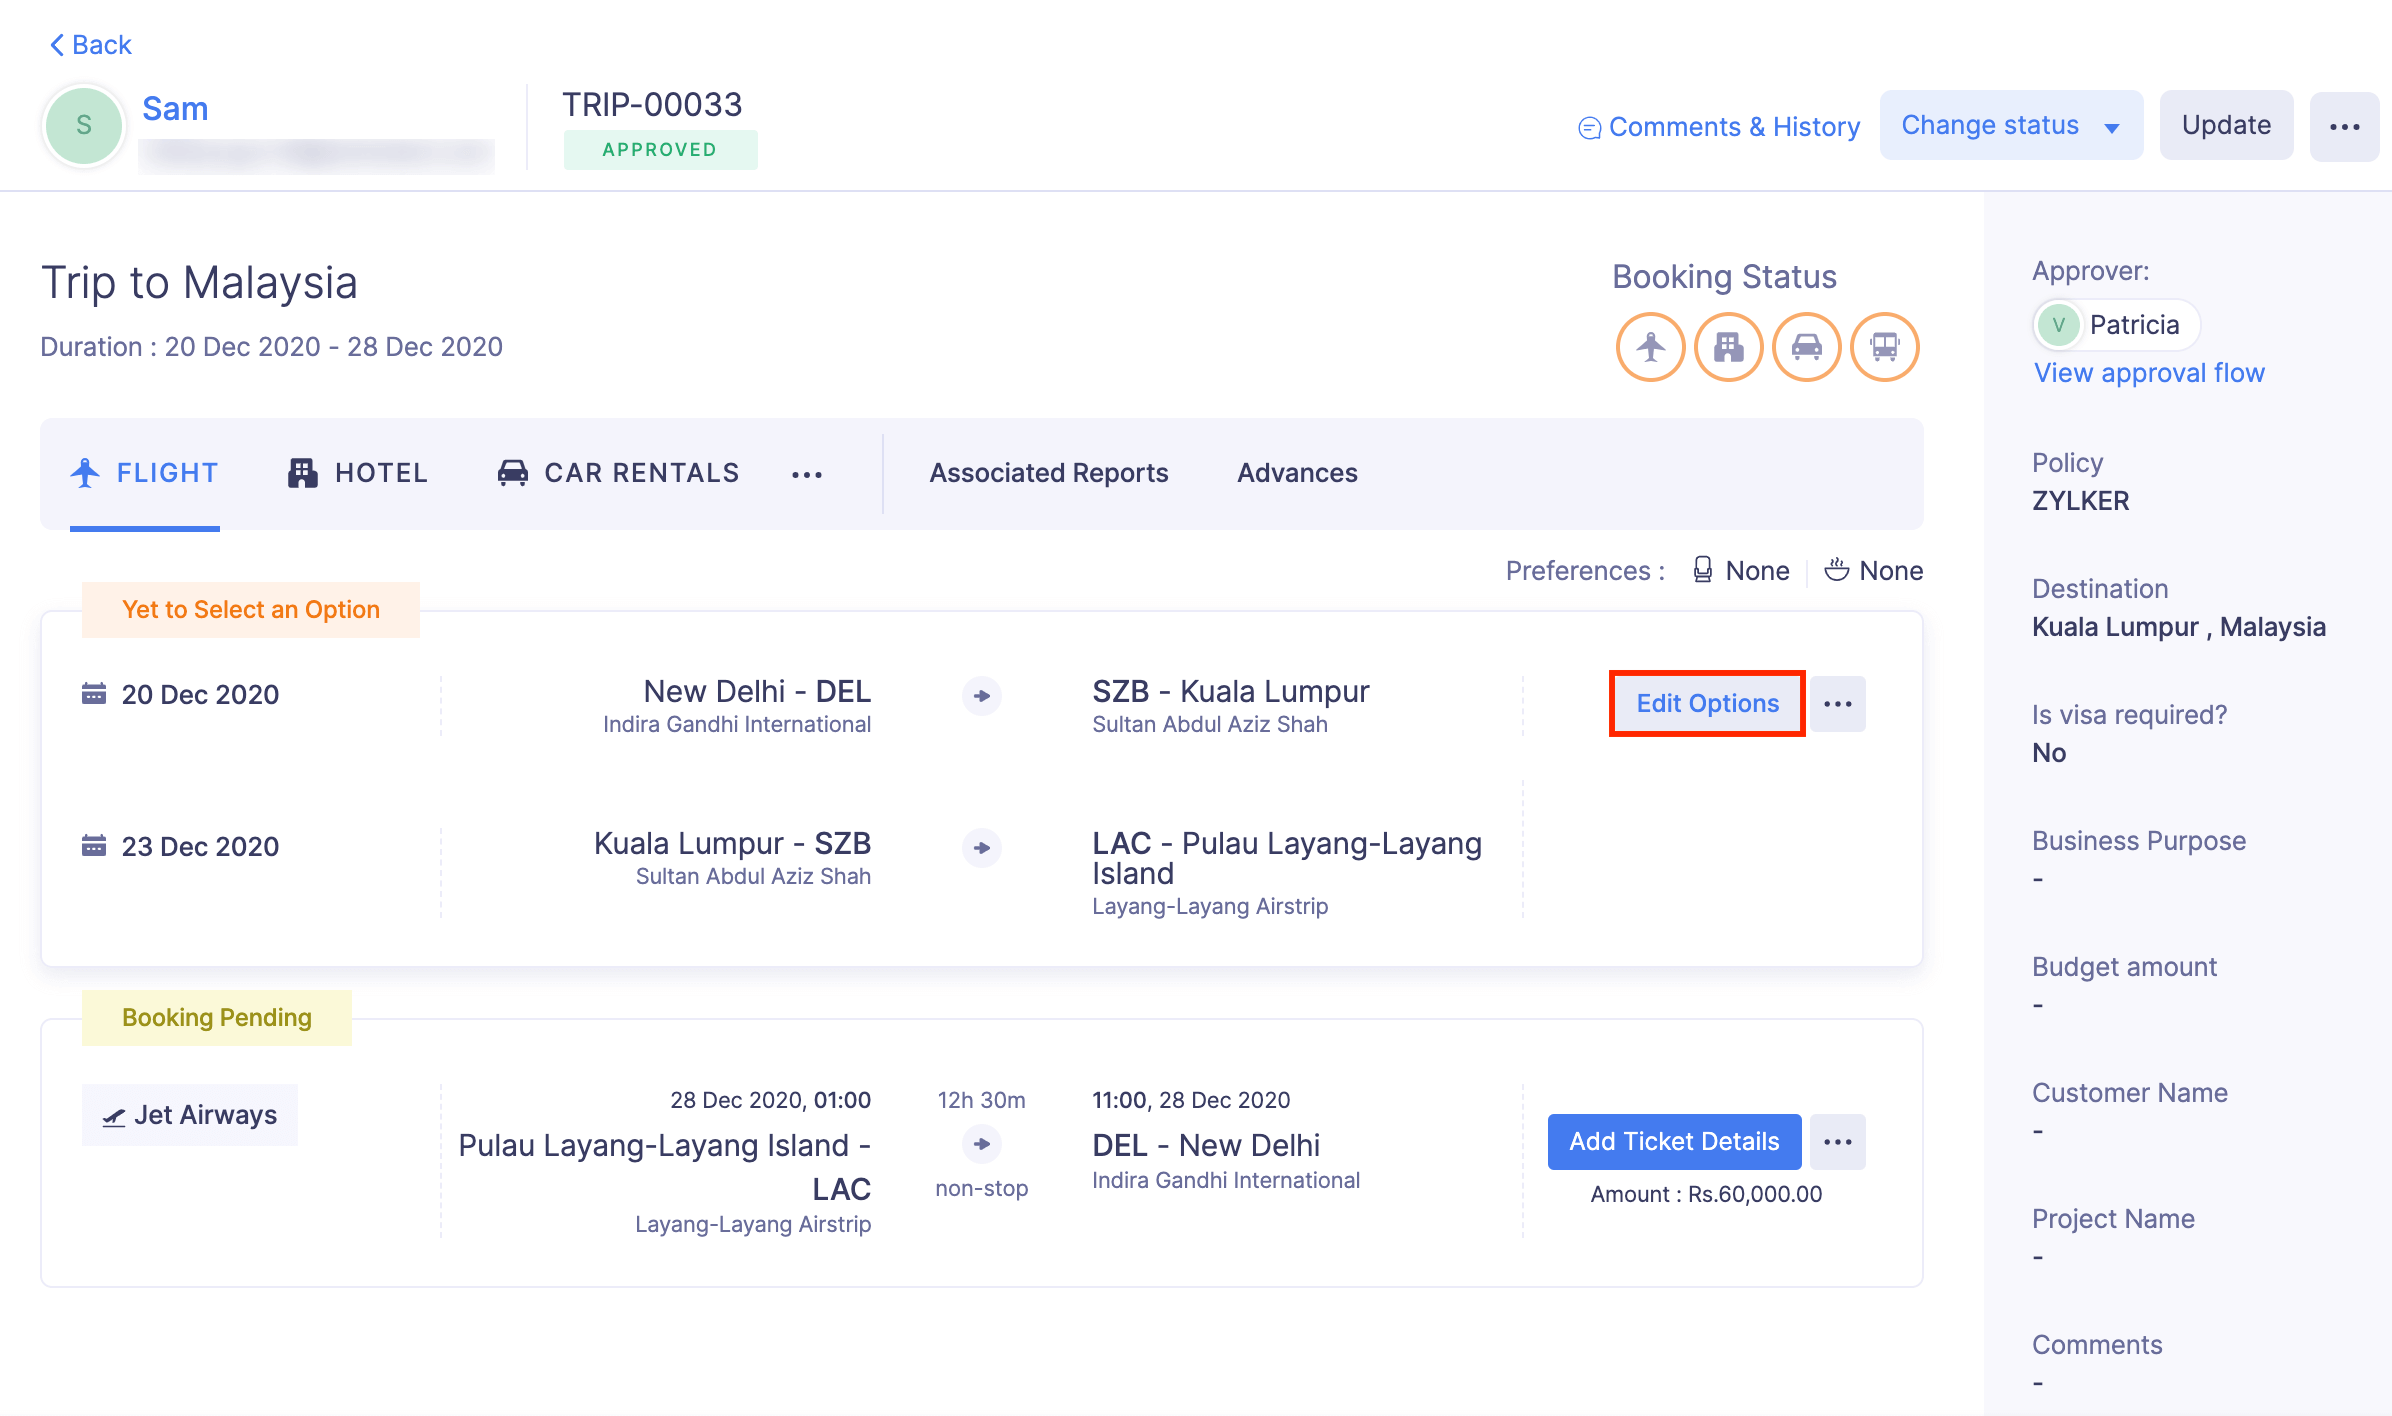The width and height of the screenshot is (2392, 1416).
Task: Click the meal preference icon
Action: pos(1836,570)
